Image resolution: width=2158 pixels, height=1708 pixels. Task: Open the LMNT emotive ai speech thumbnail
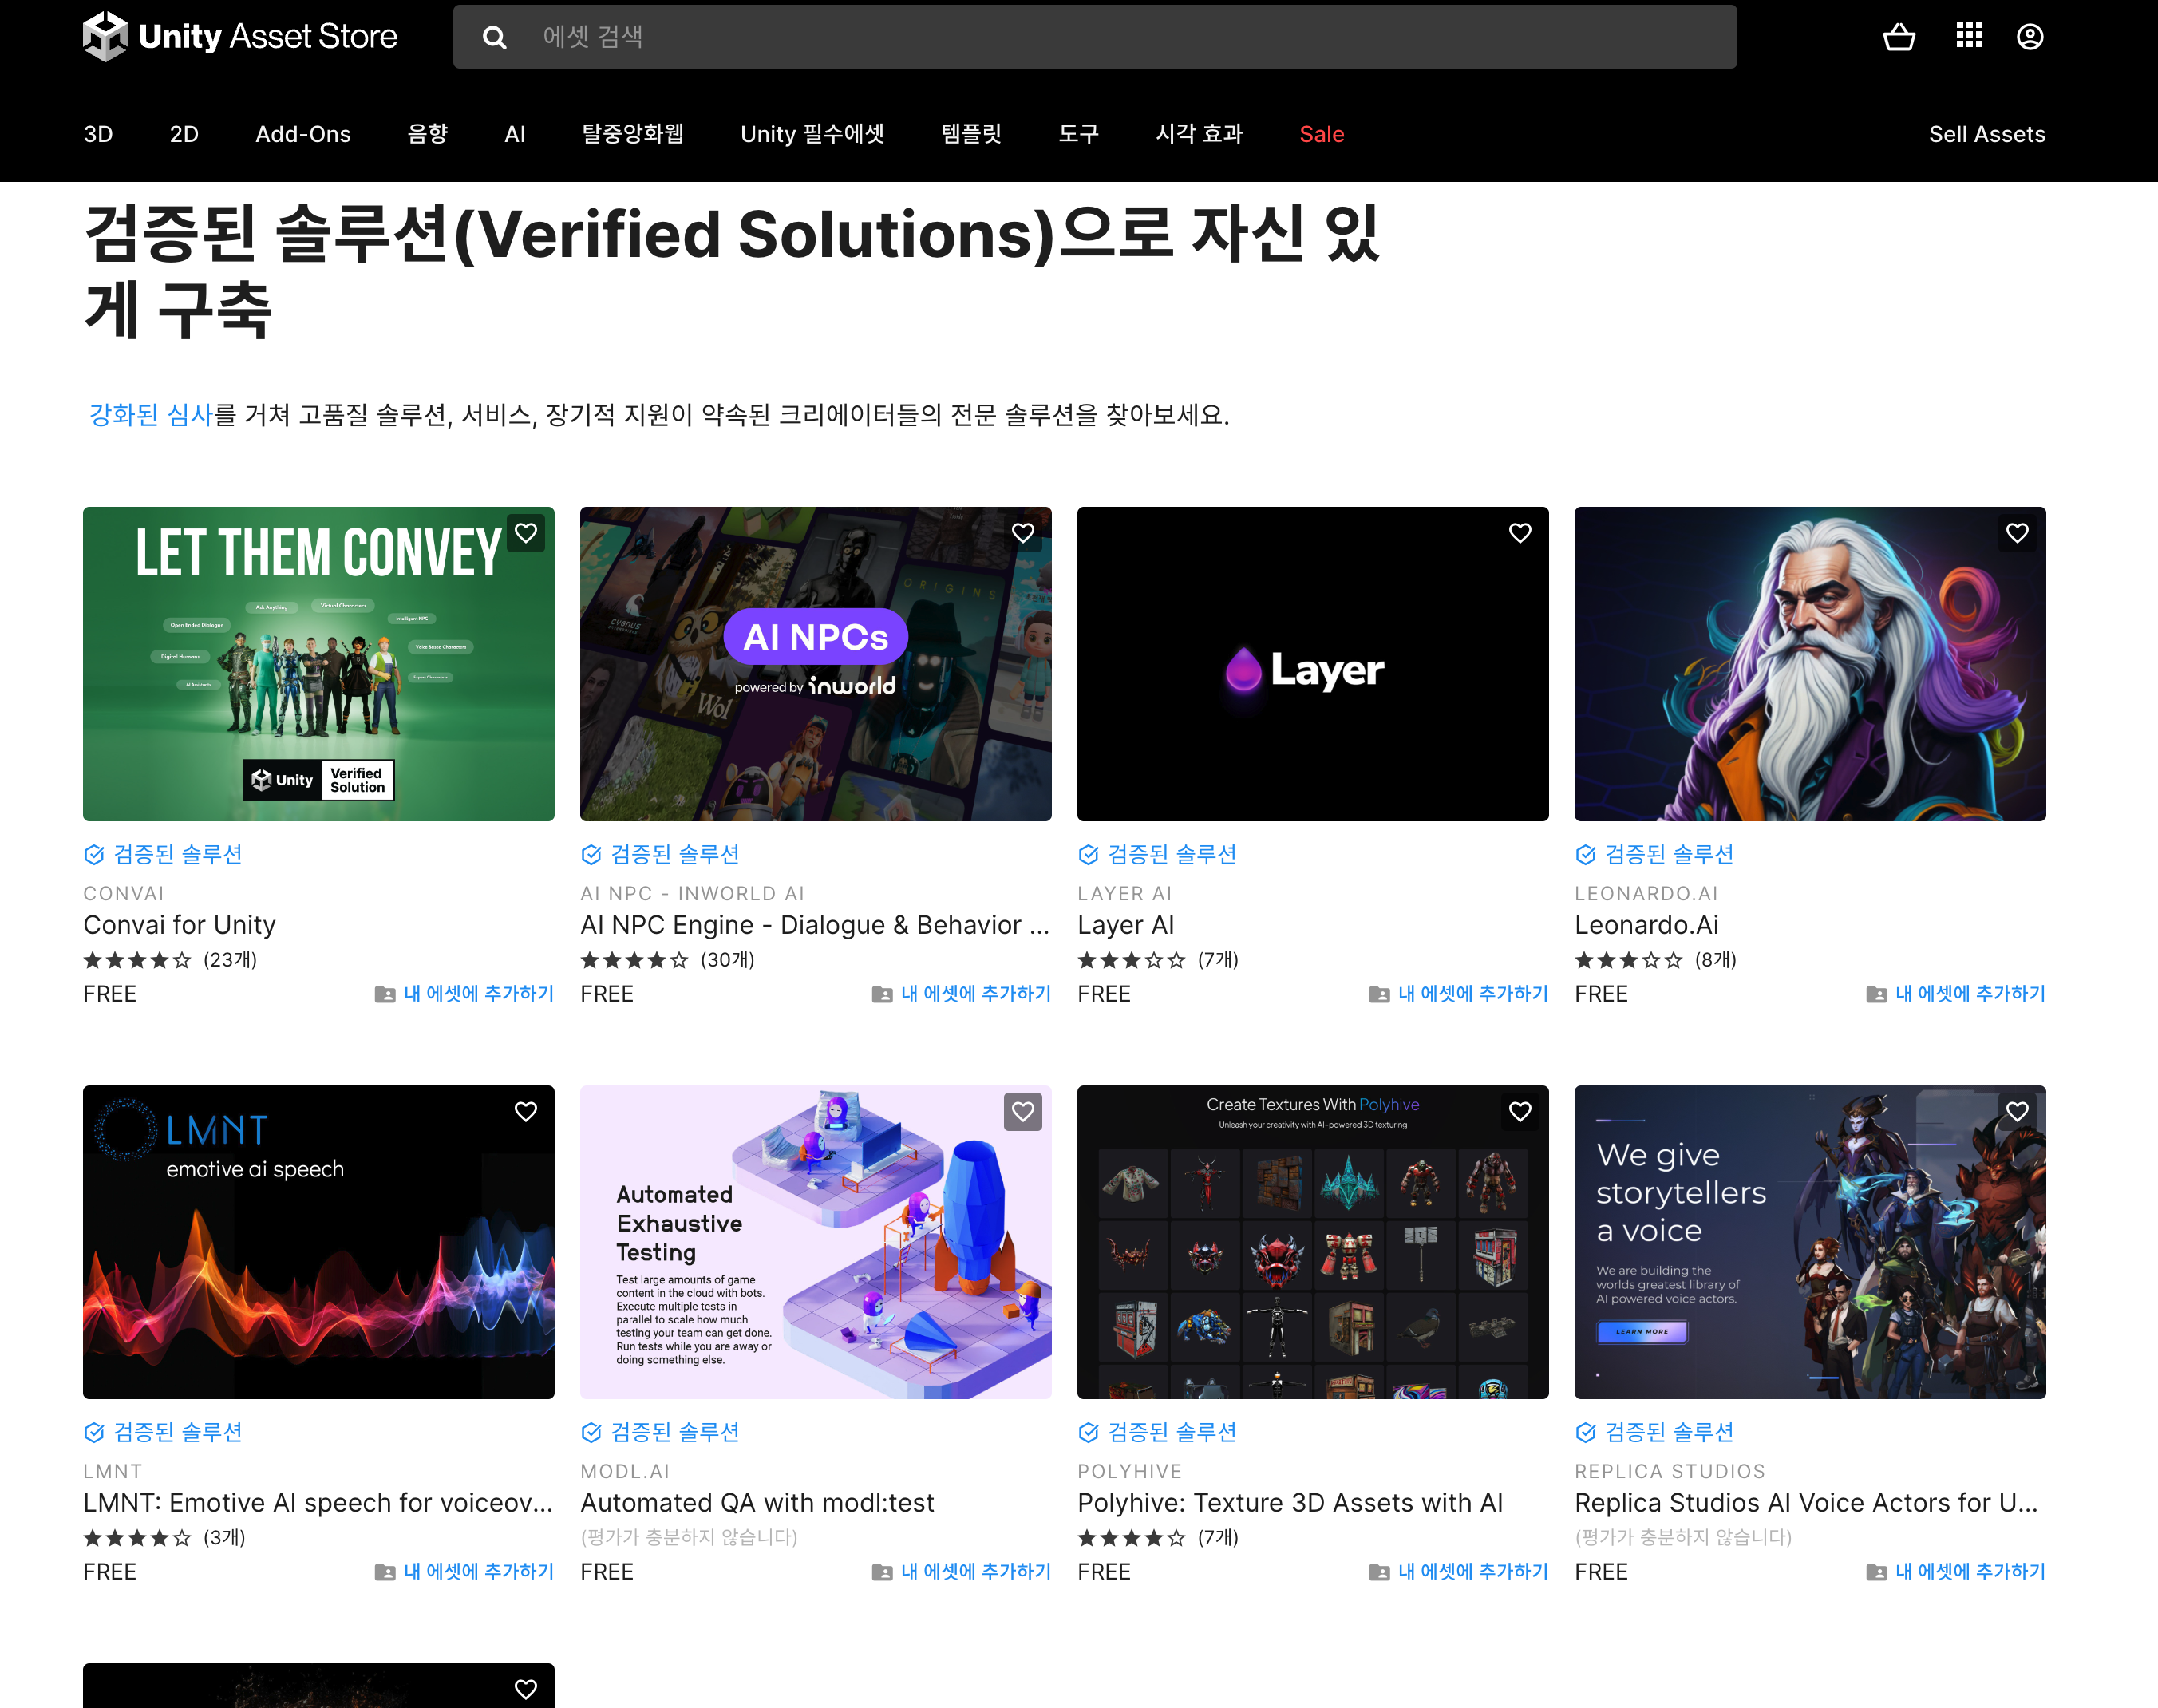coord(318,1242)
